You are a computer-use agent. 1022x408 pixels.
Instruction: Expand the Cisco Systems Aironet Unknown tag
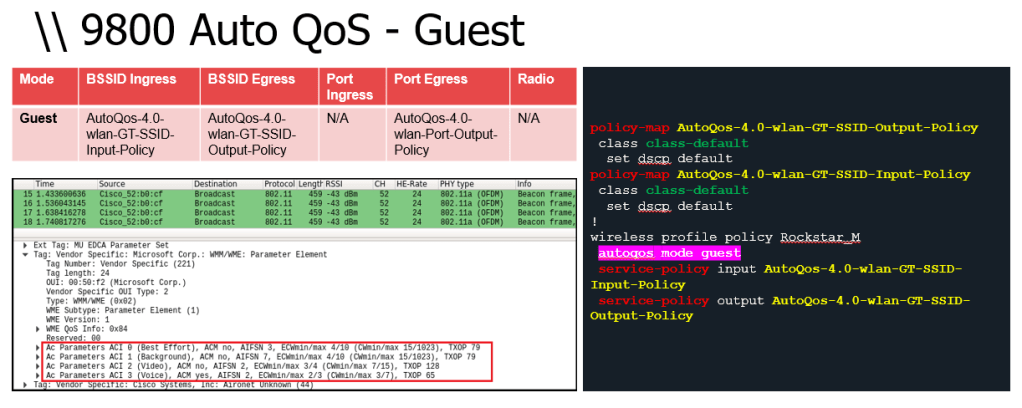(x=25, y=384)
